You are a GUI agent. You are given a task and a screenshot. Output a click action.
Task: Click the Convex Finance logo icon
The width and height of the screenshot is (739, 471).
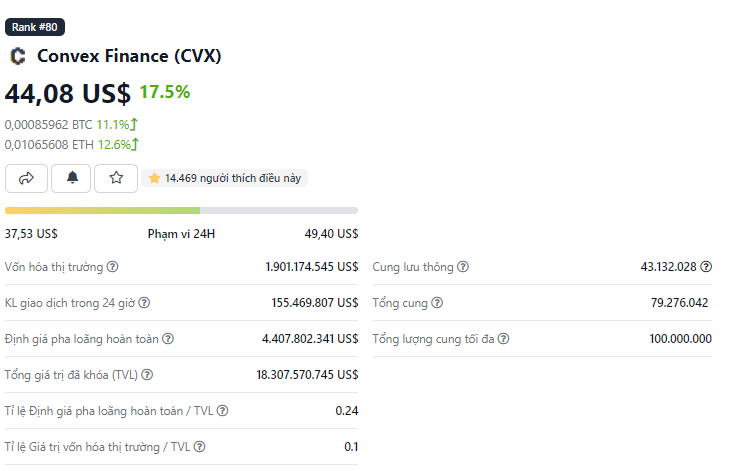18,56
